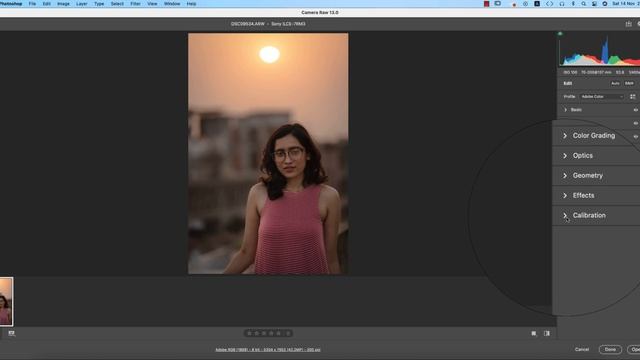The image size is (640, 360).
Task: Click the histogram graph
Action: [599, 51]
